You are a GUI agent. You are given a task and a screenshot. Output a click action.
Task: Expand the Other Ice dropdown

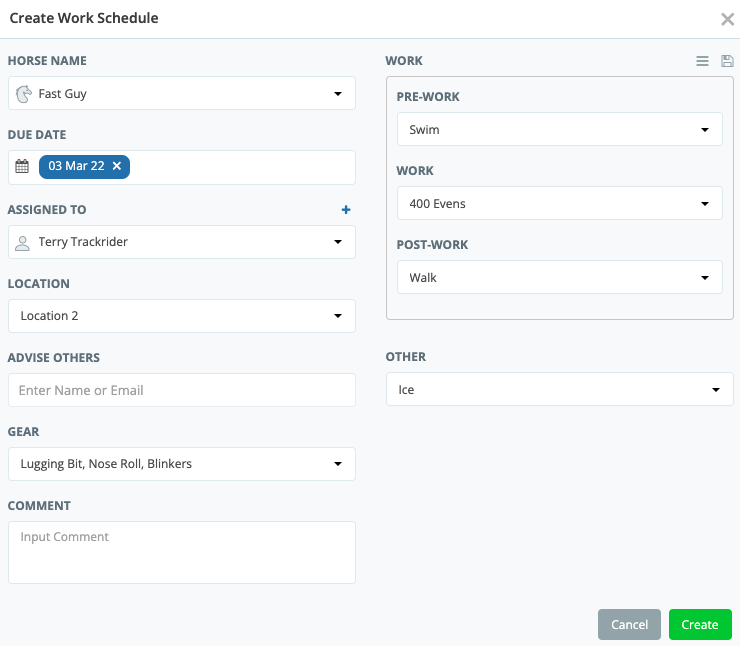coord(715,390)
